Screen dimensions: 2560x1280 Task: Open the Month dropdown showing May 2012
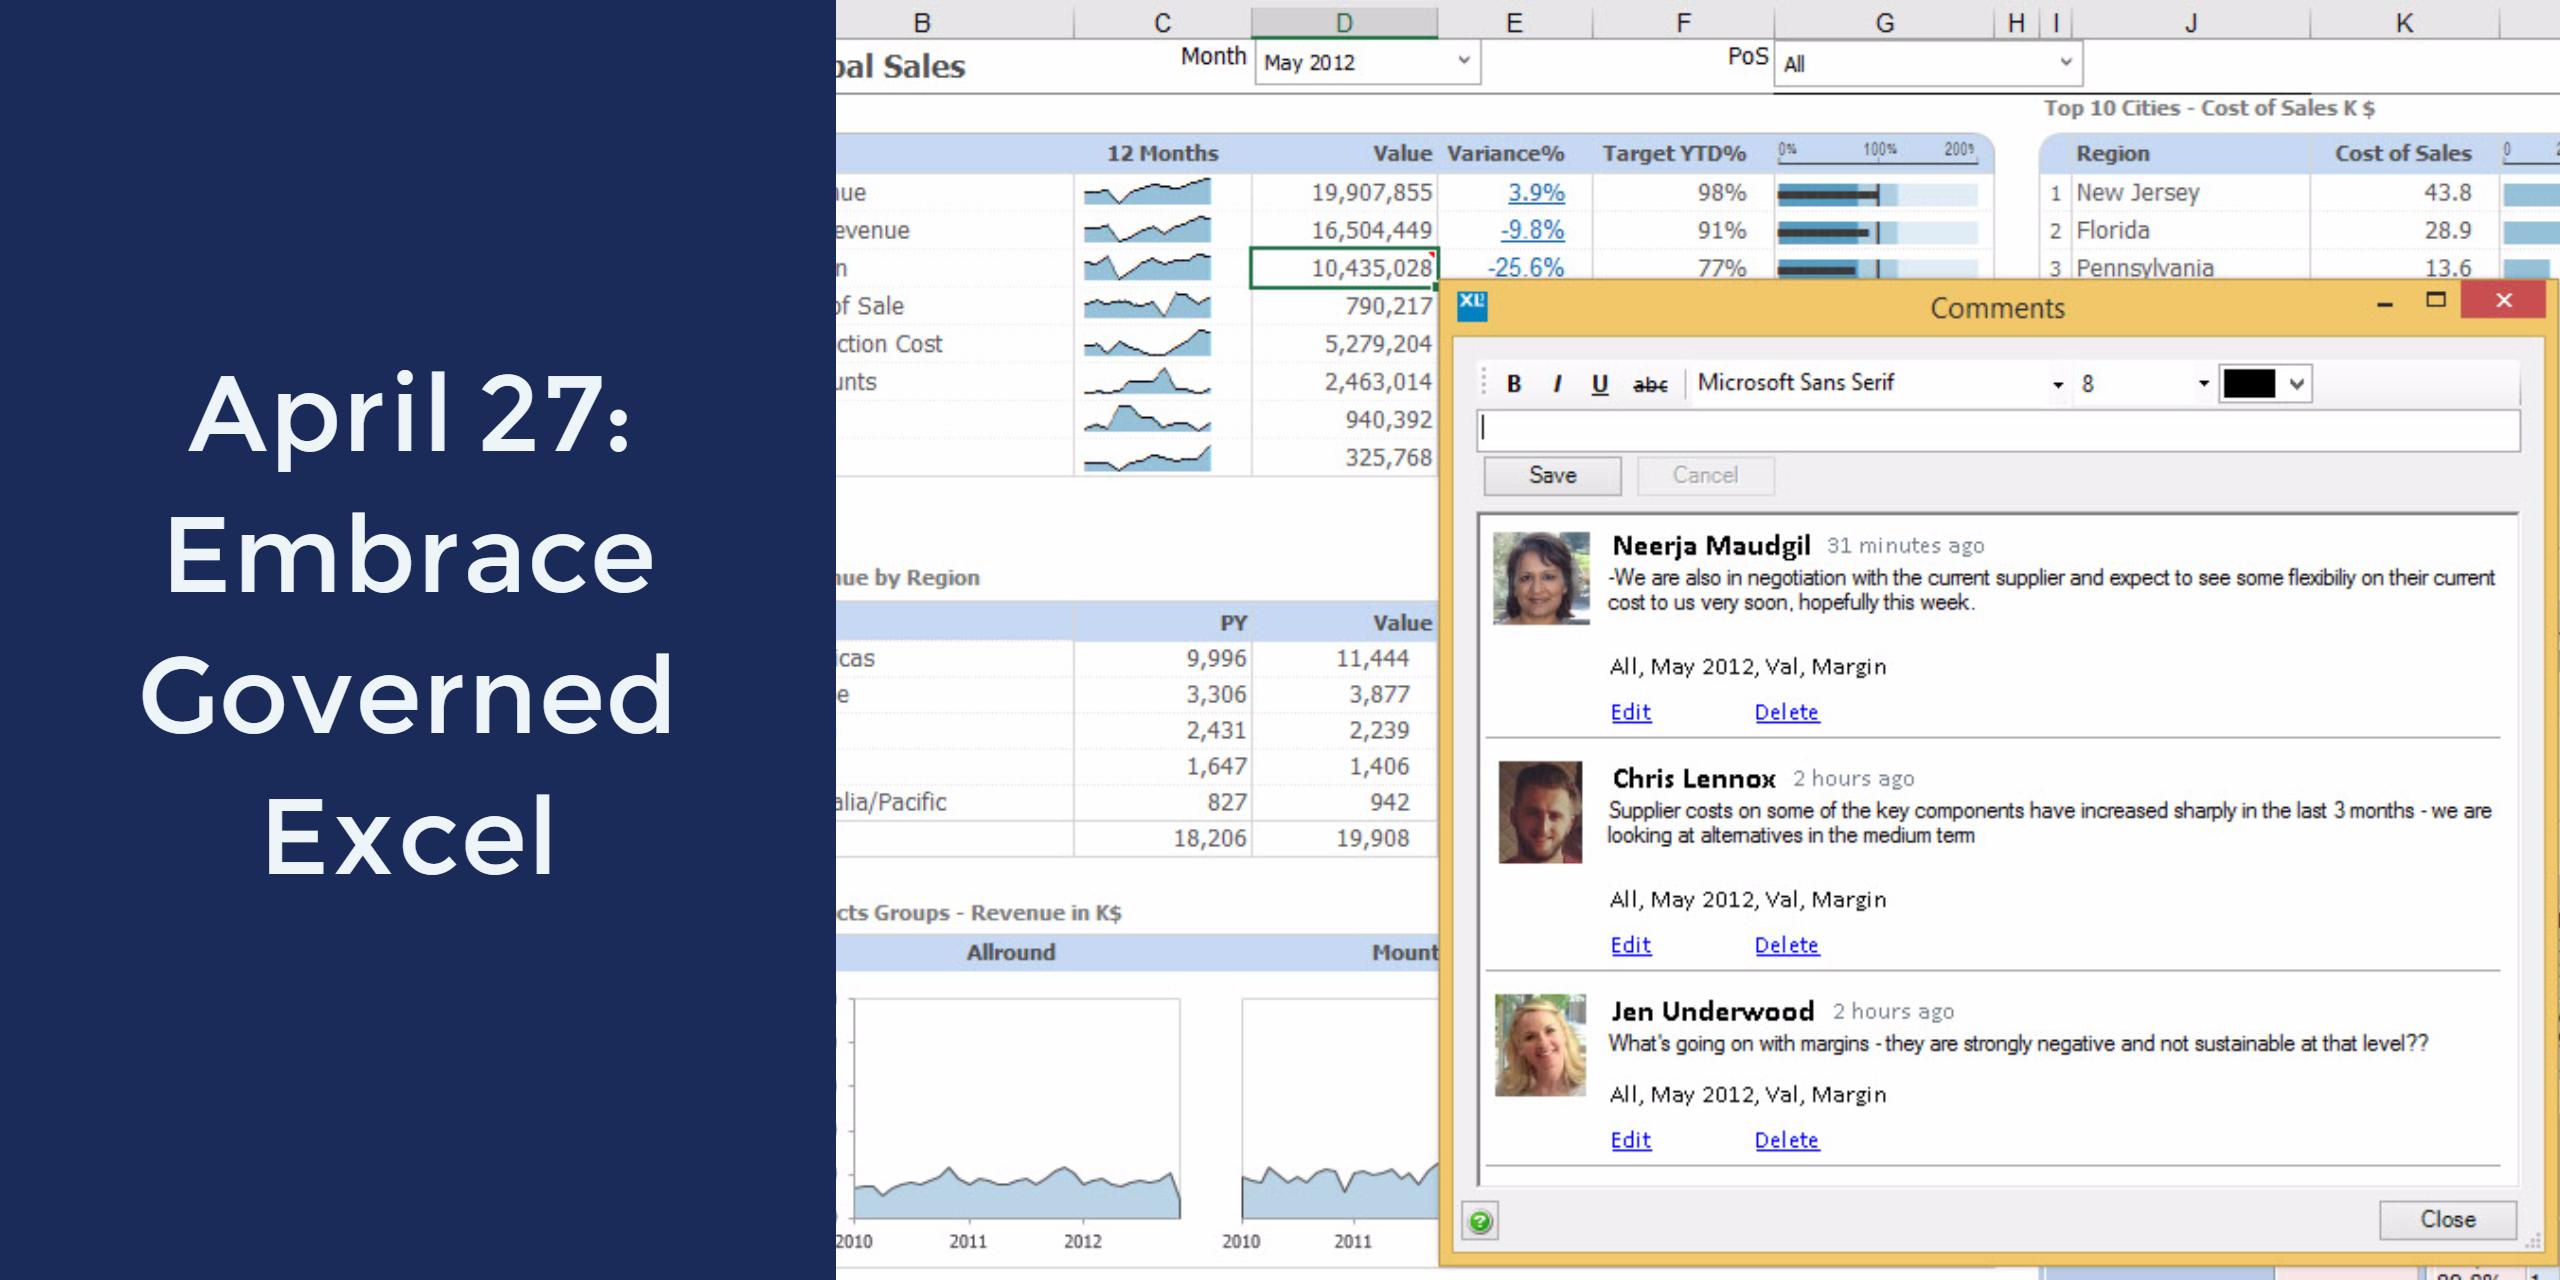click(1465, 62)
